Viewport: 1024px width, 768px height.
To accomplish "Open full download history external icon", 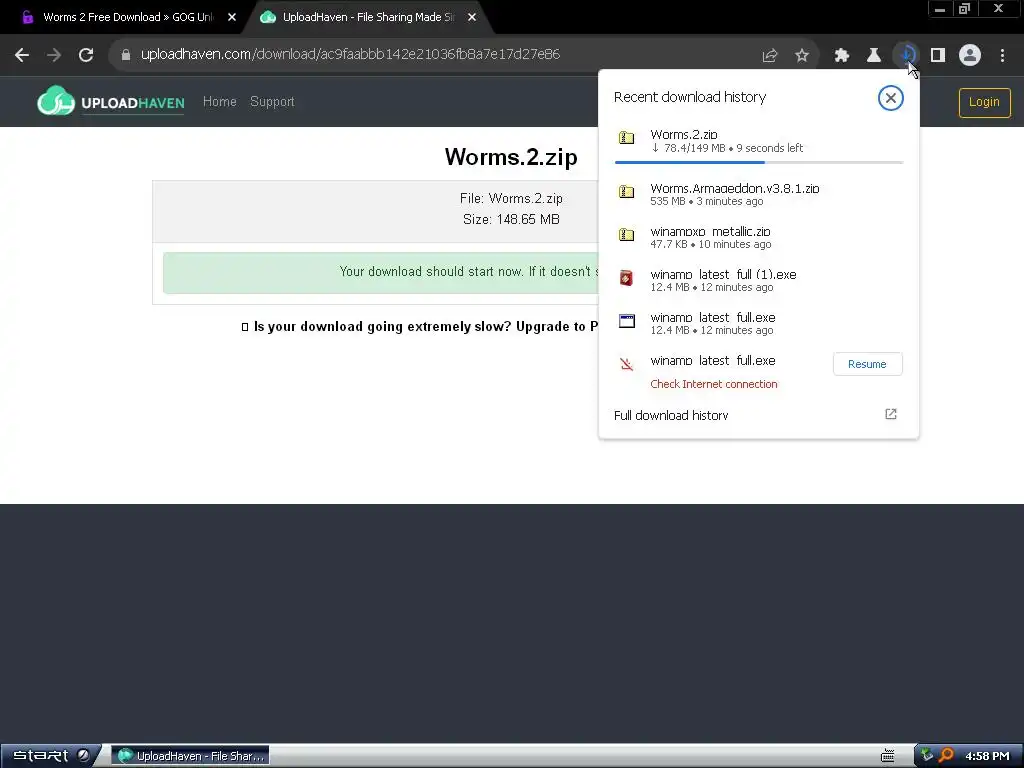I will click(x=891, y=414).
